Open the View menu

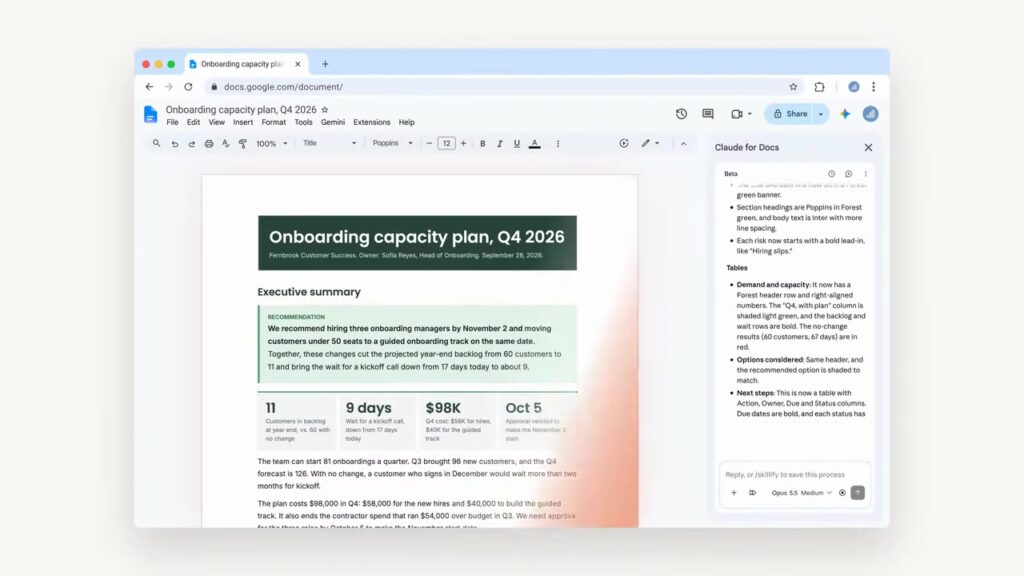[216, 122]
